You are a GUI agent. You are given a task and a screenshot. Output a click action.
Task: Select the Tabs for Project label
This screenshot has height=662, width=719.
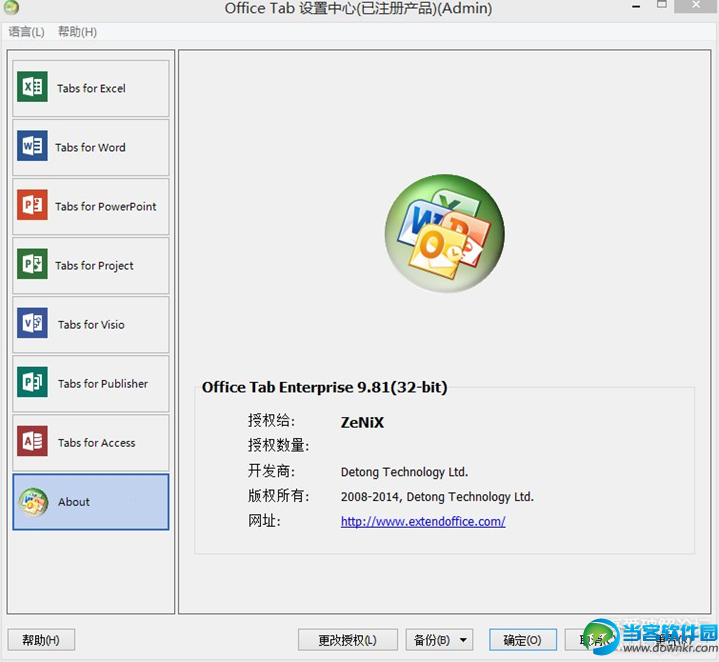pyautogui.click(x=94, y=265)
